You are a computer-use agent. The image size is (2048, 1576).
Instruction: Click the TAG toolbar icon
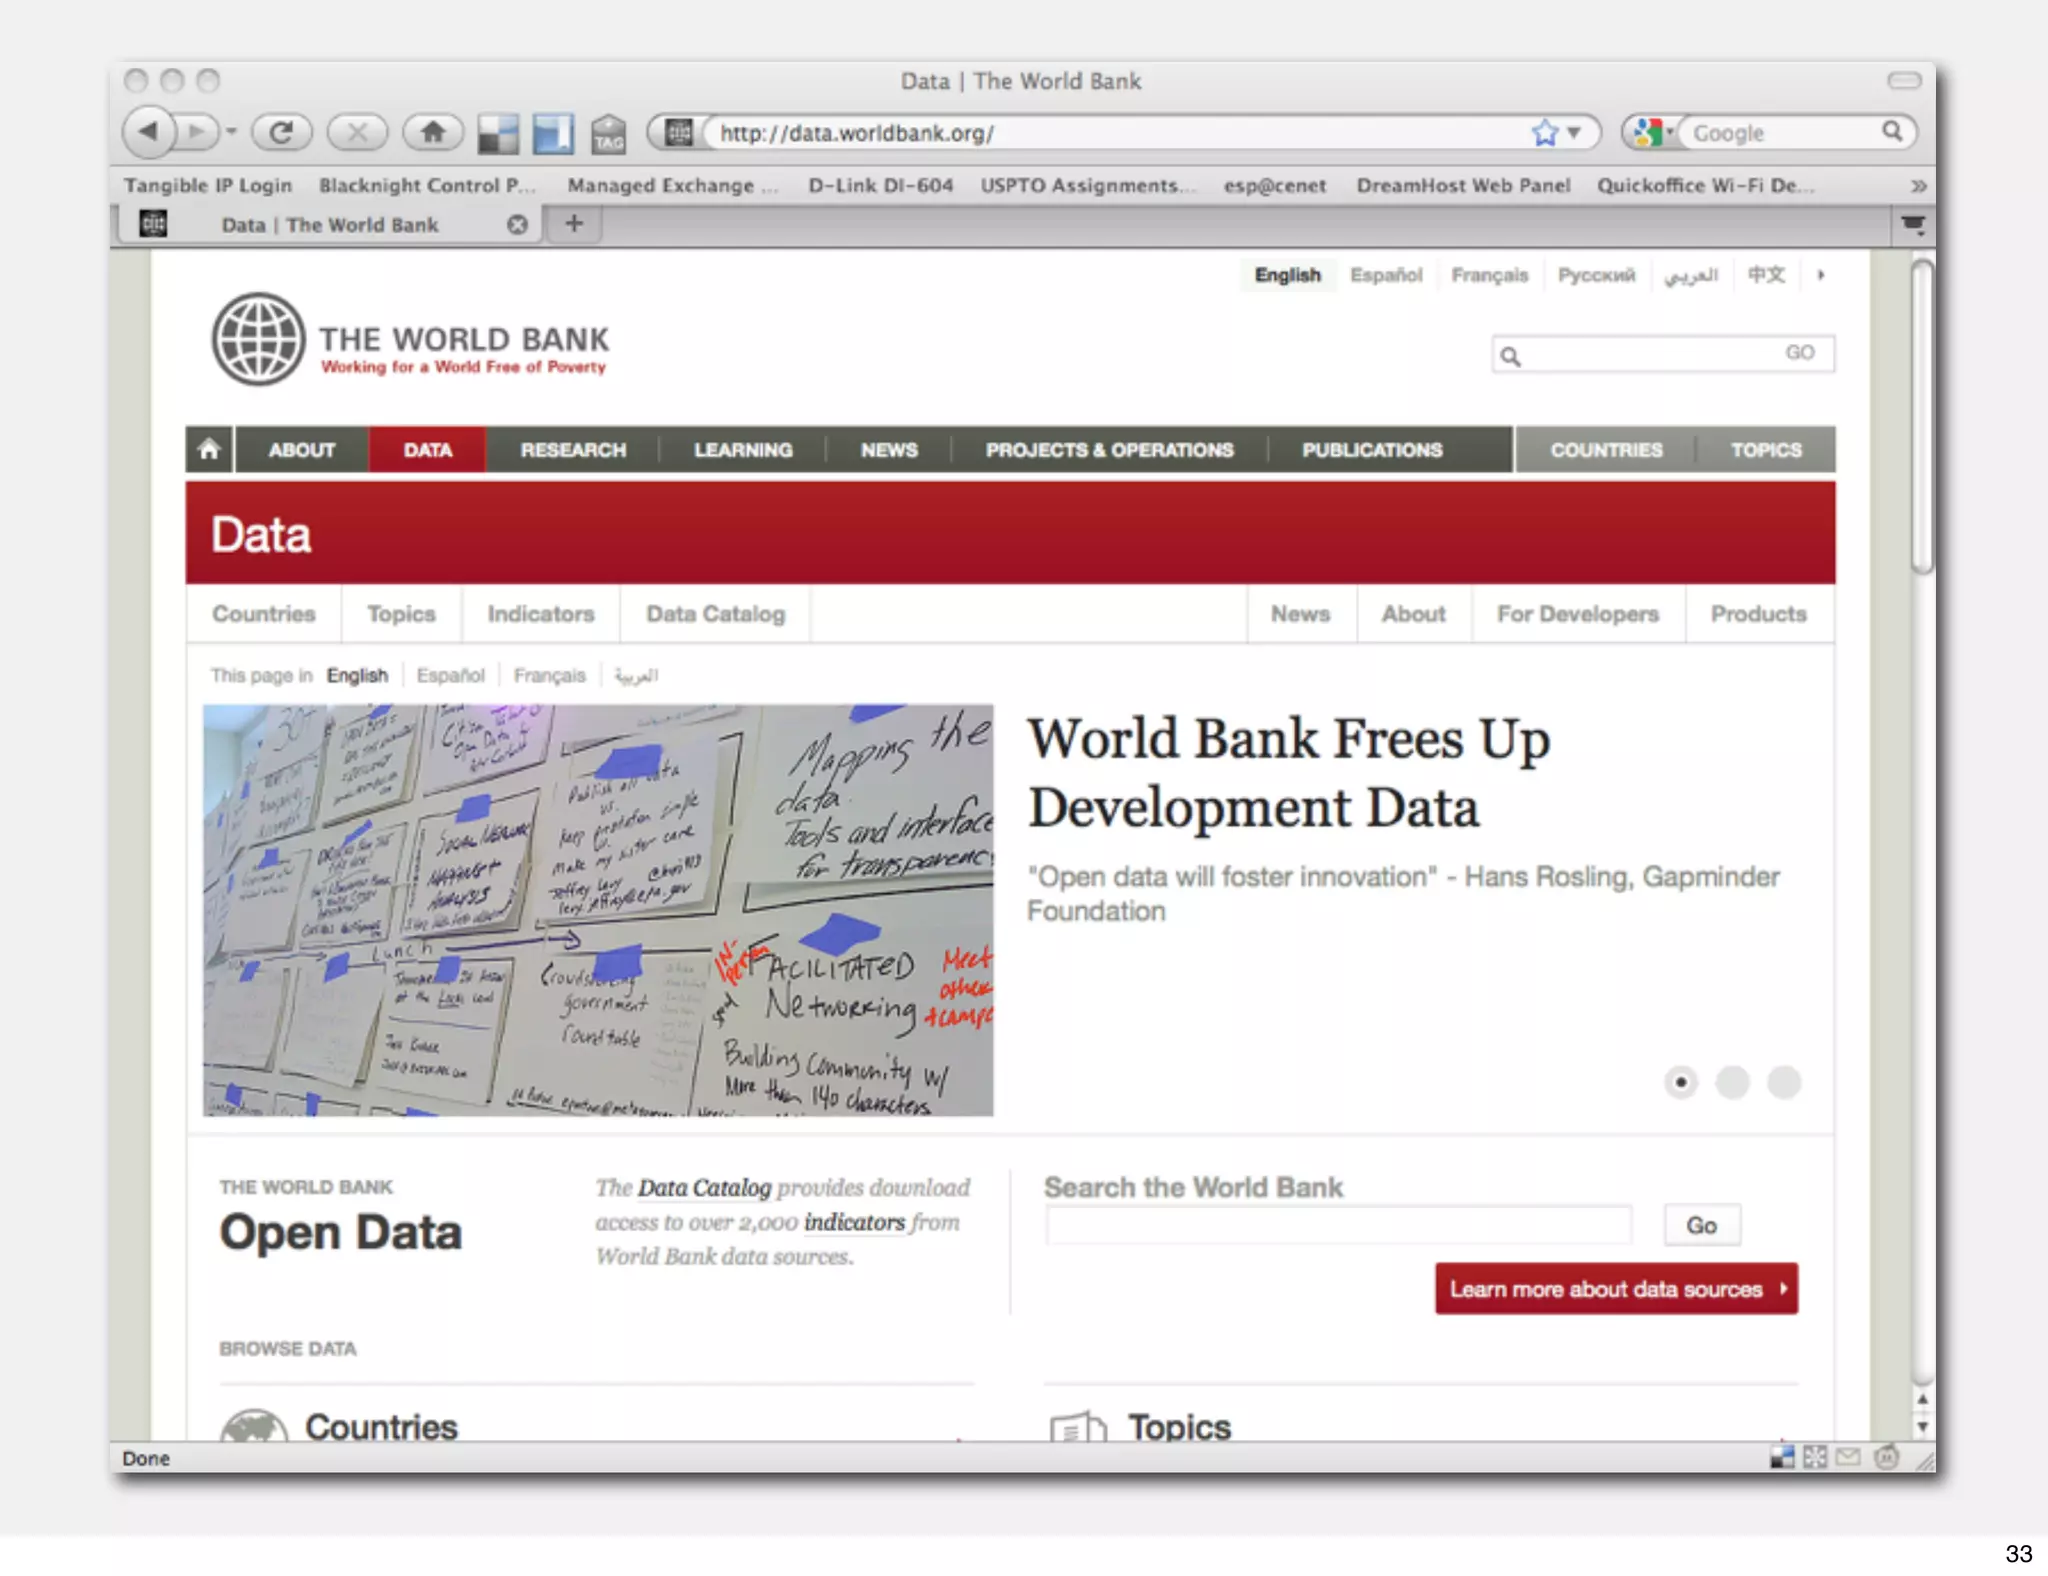608,134
